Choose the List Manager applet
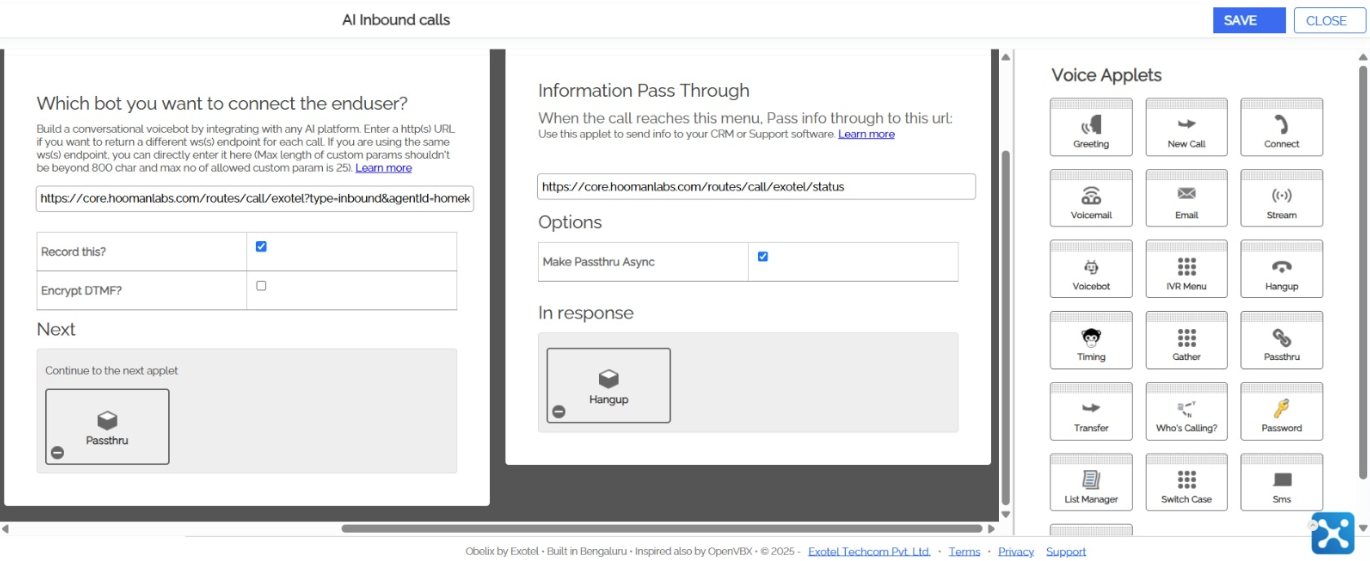The height and width of the screenshot is (561, 1370). [1090, 482]
